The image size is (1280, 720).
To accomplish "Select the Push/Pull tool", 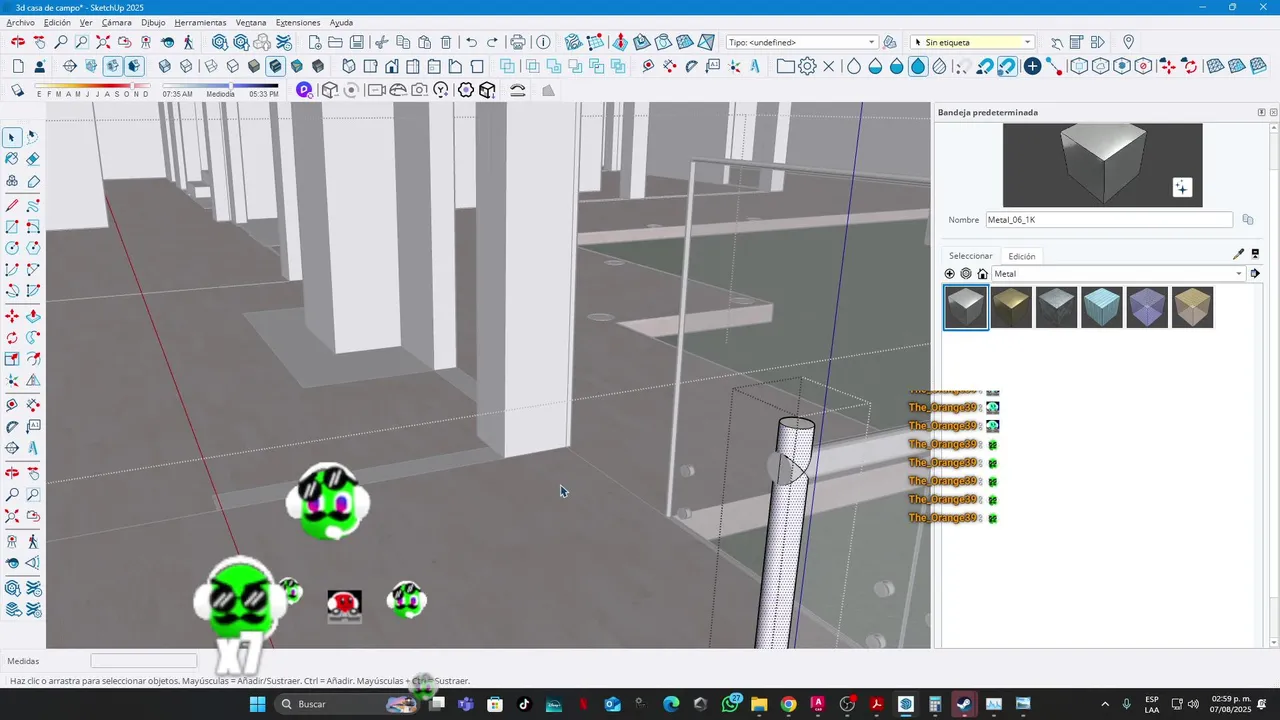I will [33, 316].
